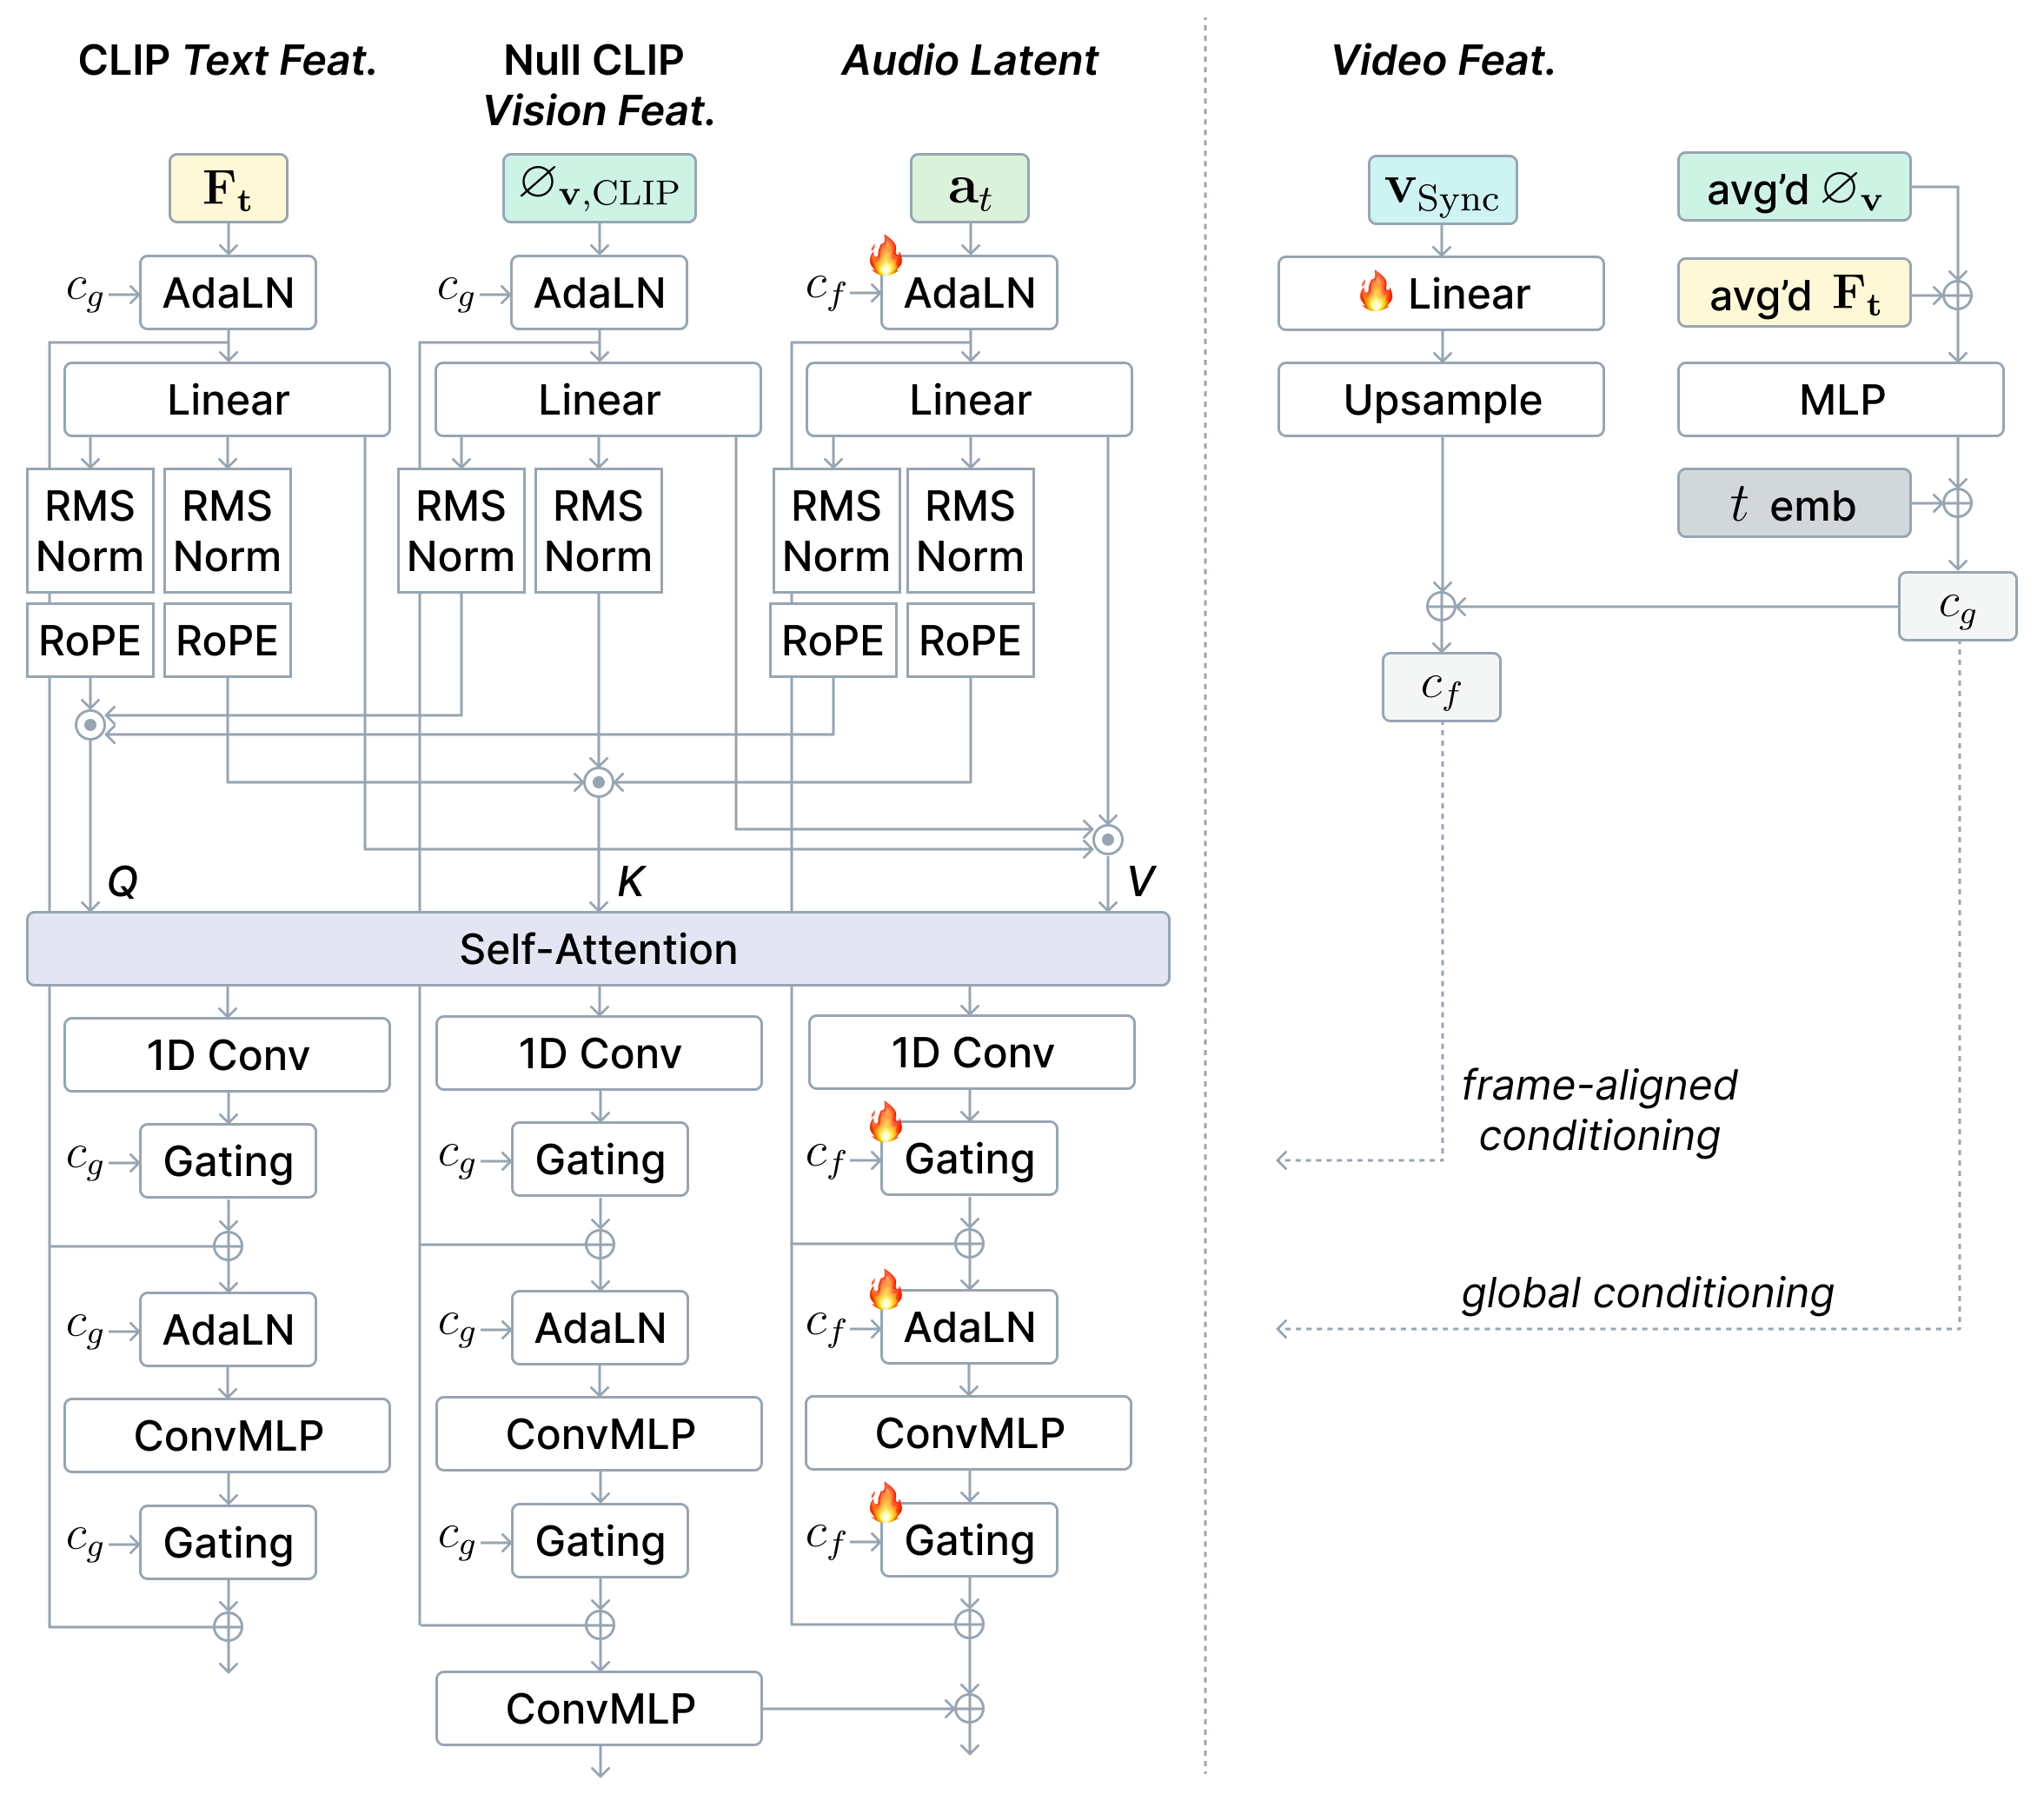The image size is (2044, 1794).
Task: Click the MLP box
Action: point(1840,400)
